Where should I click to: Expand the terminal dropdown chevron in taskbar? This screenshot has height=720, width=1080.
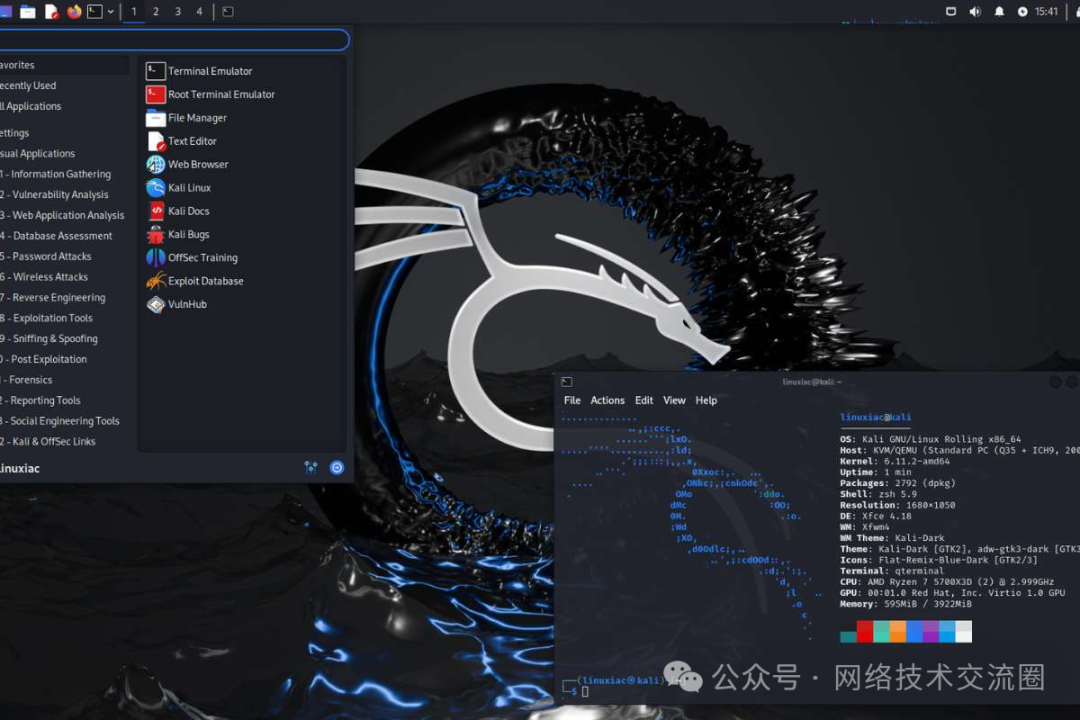click(x=110, y=11)
